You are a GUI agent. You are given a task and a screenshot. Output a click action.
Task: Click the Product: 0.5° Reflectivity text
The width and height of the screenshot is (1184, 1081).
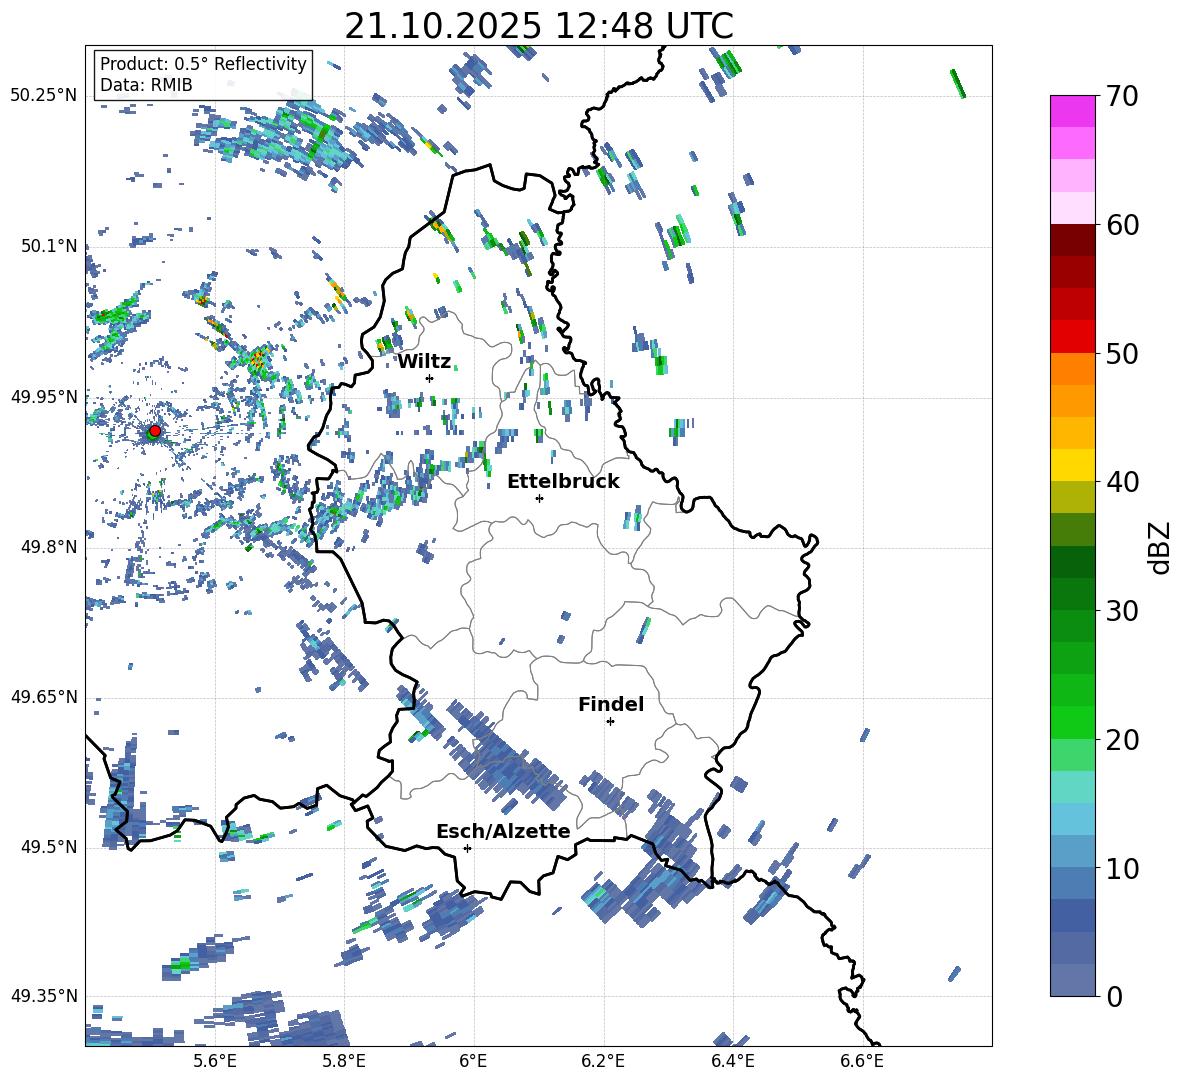(x=203, y=64)
